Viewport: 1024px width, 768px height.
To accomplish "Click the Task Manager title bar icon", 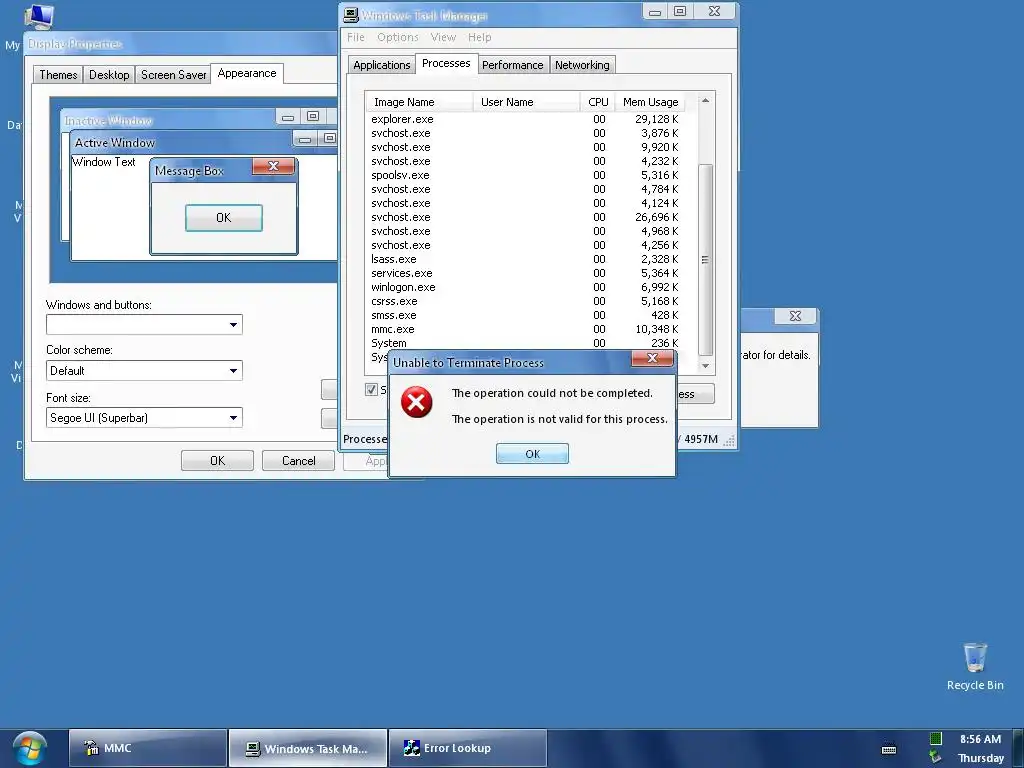I will pos(351,15).
